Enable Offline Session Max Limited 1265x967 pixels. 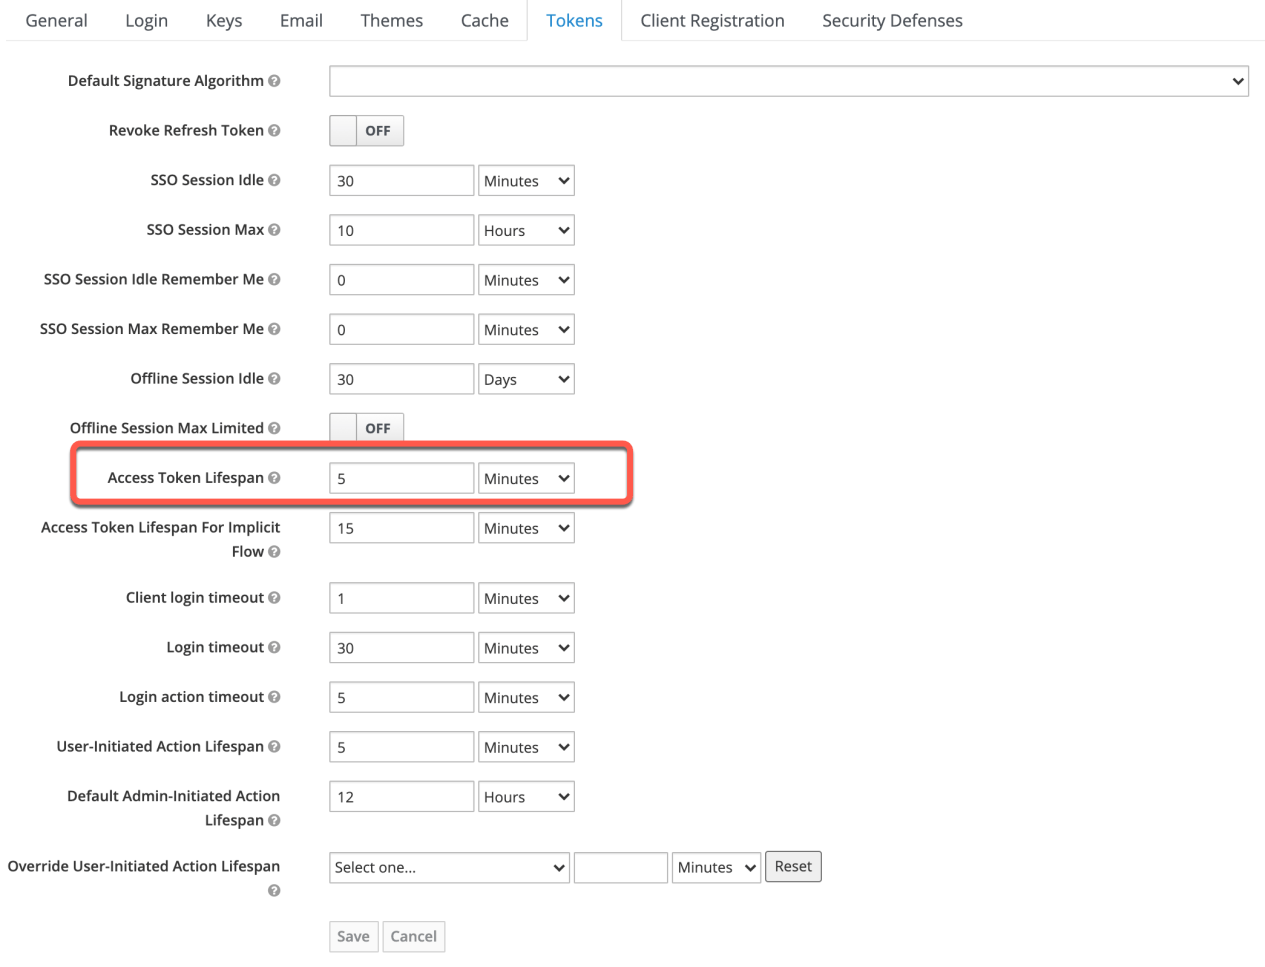pos(366,427)
